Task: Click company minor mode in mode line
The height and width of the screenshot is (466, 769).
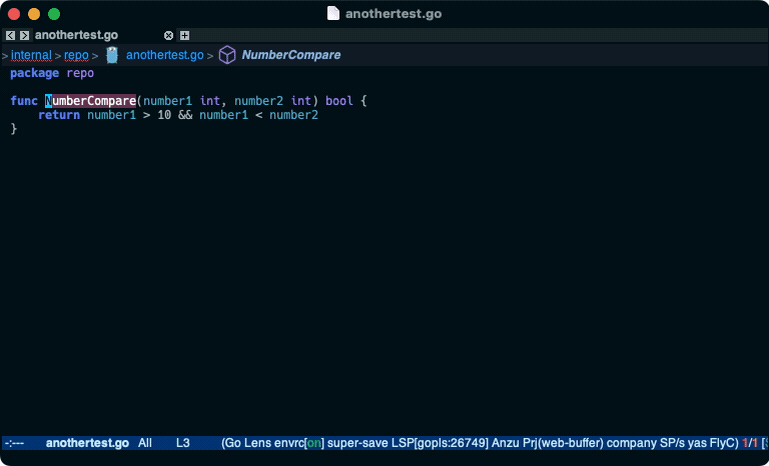Action: 631,443
